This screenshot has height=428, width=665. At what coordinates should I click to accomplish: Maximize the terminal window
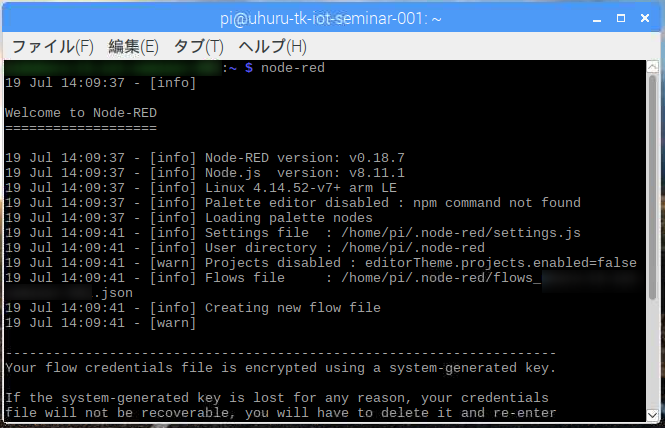click(x=622, y=17)
